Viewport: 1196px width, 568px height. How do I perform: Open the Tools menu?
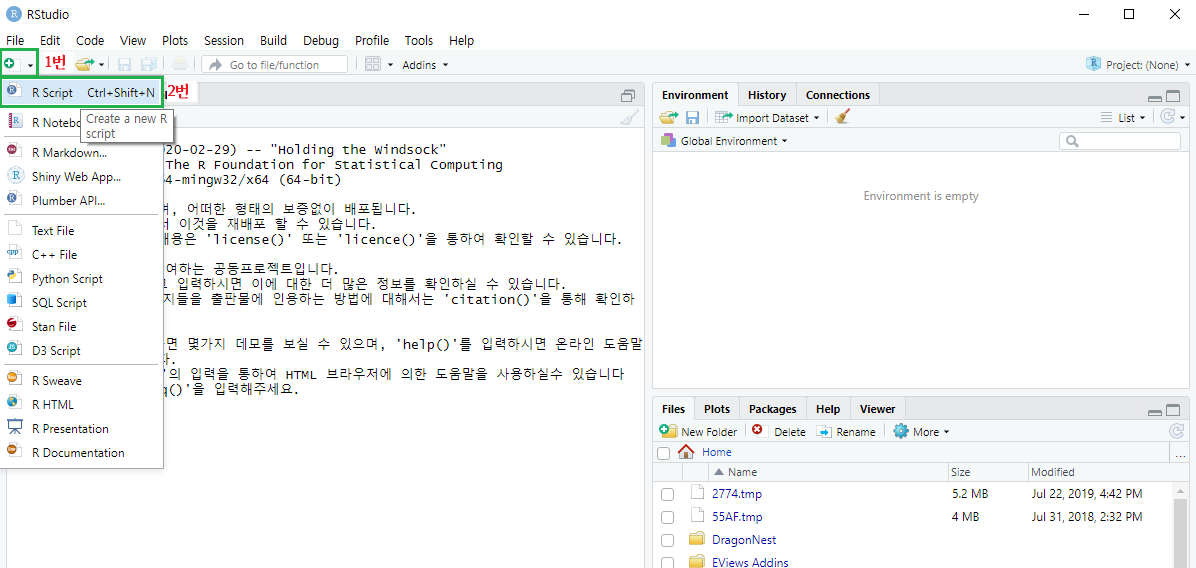coord(419,40)
